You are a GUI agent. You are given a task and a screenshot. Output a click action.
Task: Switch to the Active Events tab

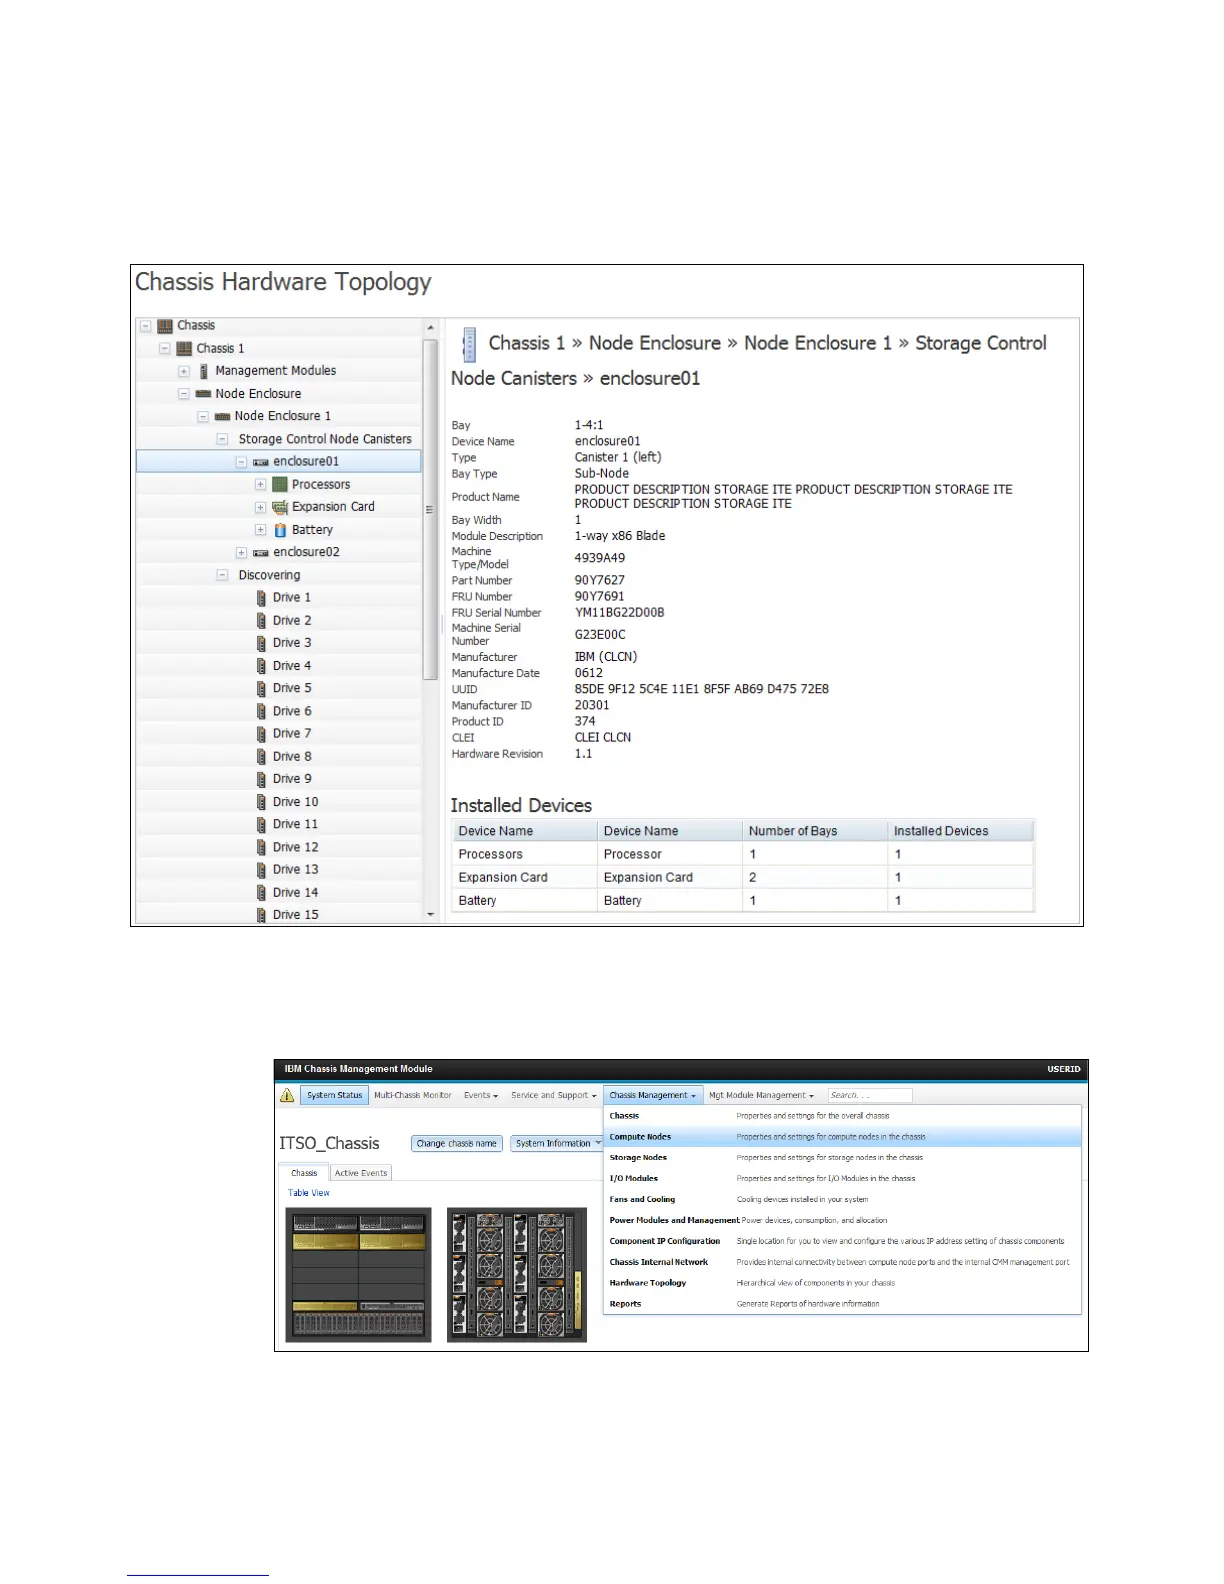[x=361, y=1173]
